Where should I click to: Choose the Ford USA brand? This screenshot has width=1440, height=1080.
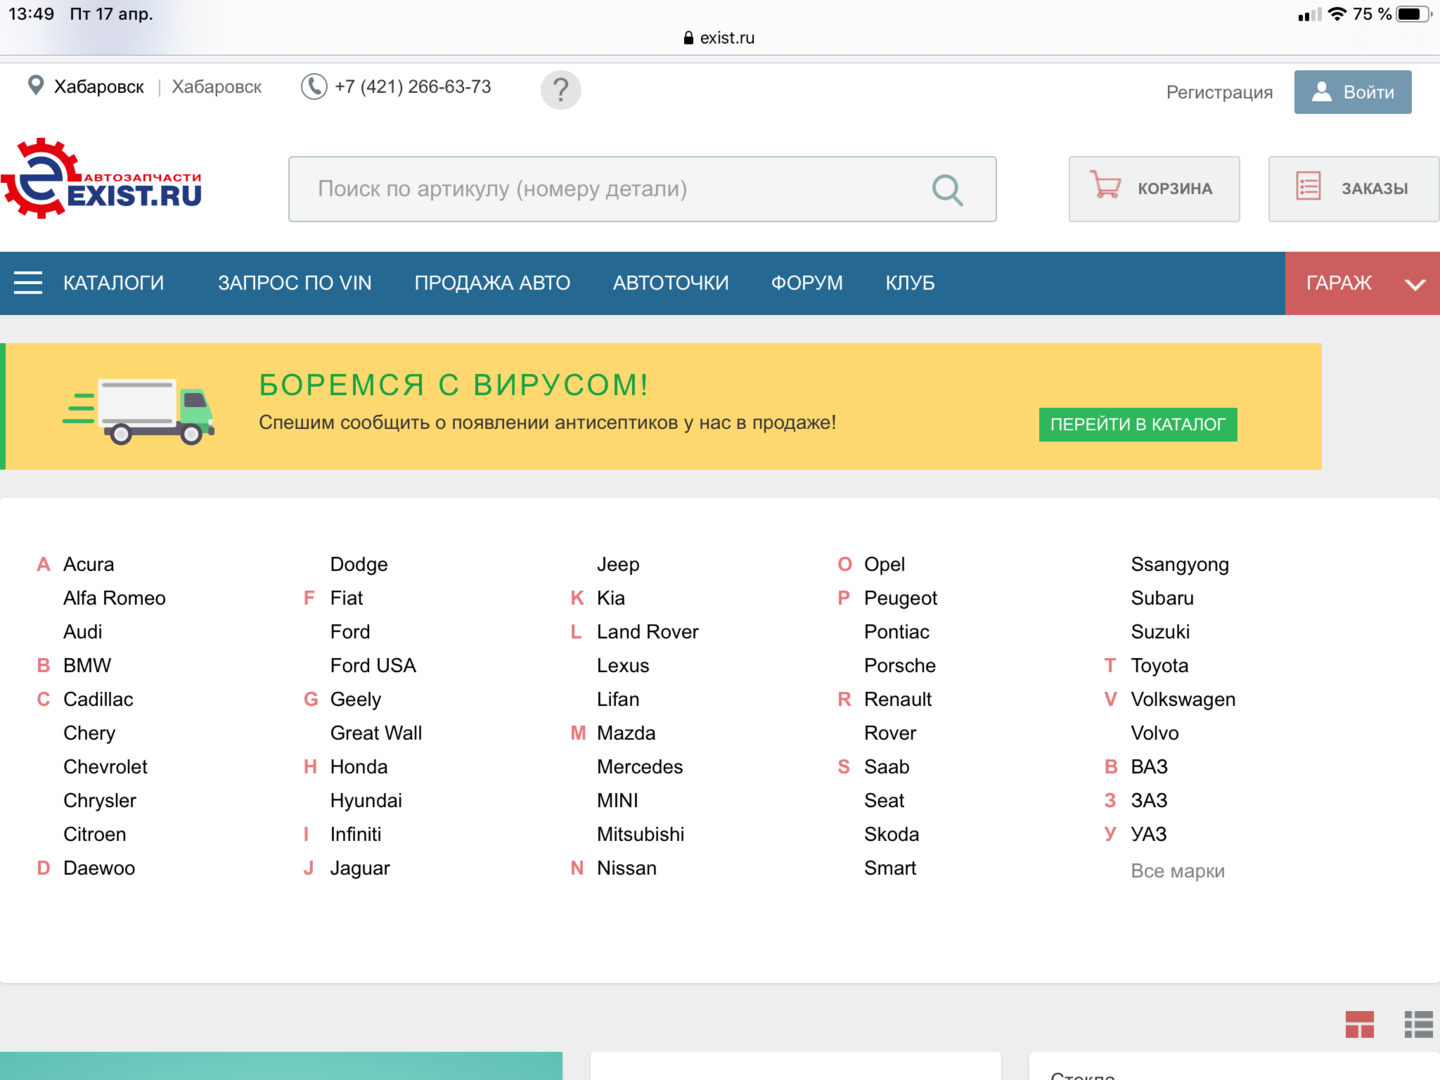(373, 666)
